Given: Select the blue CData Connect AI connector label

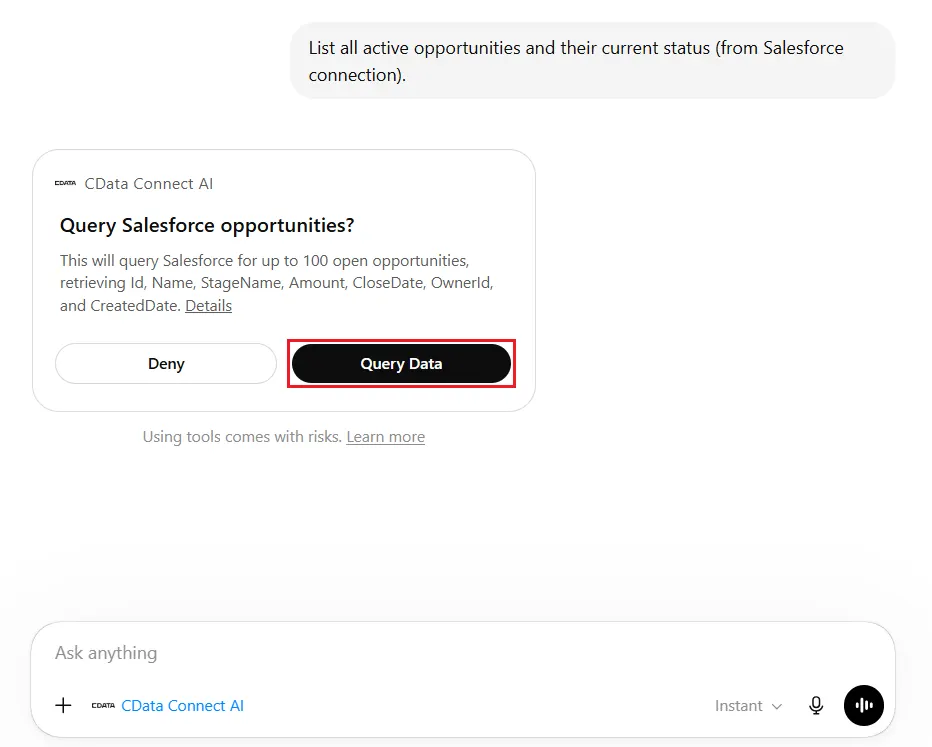Looking at the screenshot, I should [182, 705].
